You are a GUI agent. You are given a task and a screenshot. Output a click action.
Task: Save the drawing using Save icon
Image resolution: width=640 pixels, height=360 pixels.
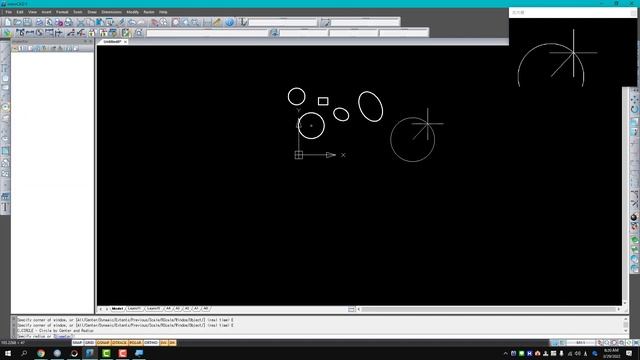pos(27,22)
